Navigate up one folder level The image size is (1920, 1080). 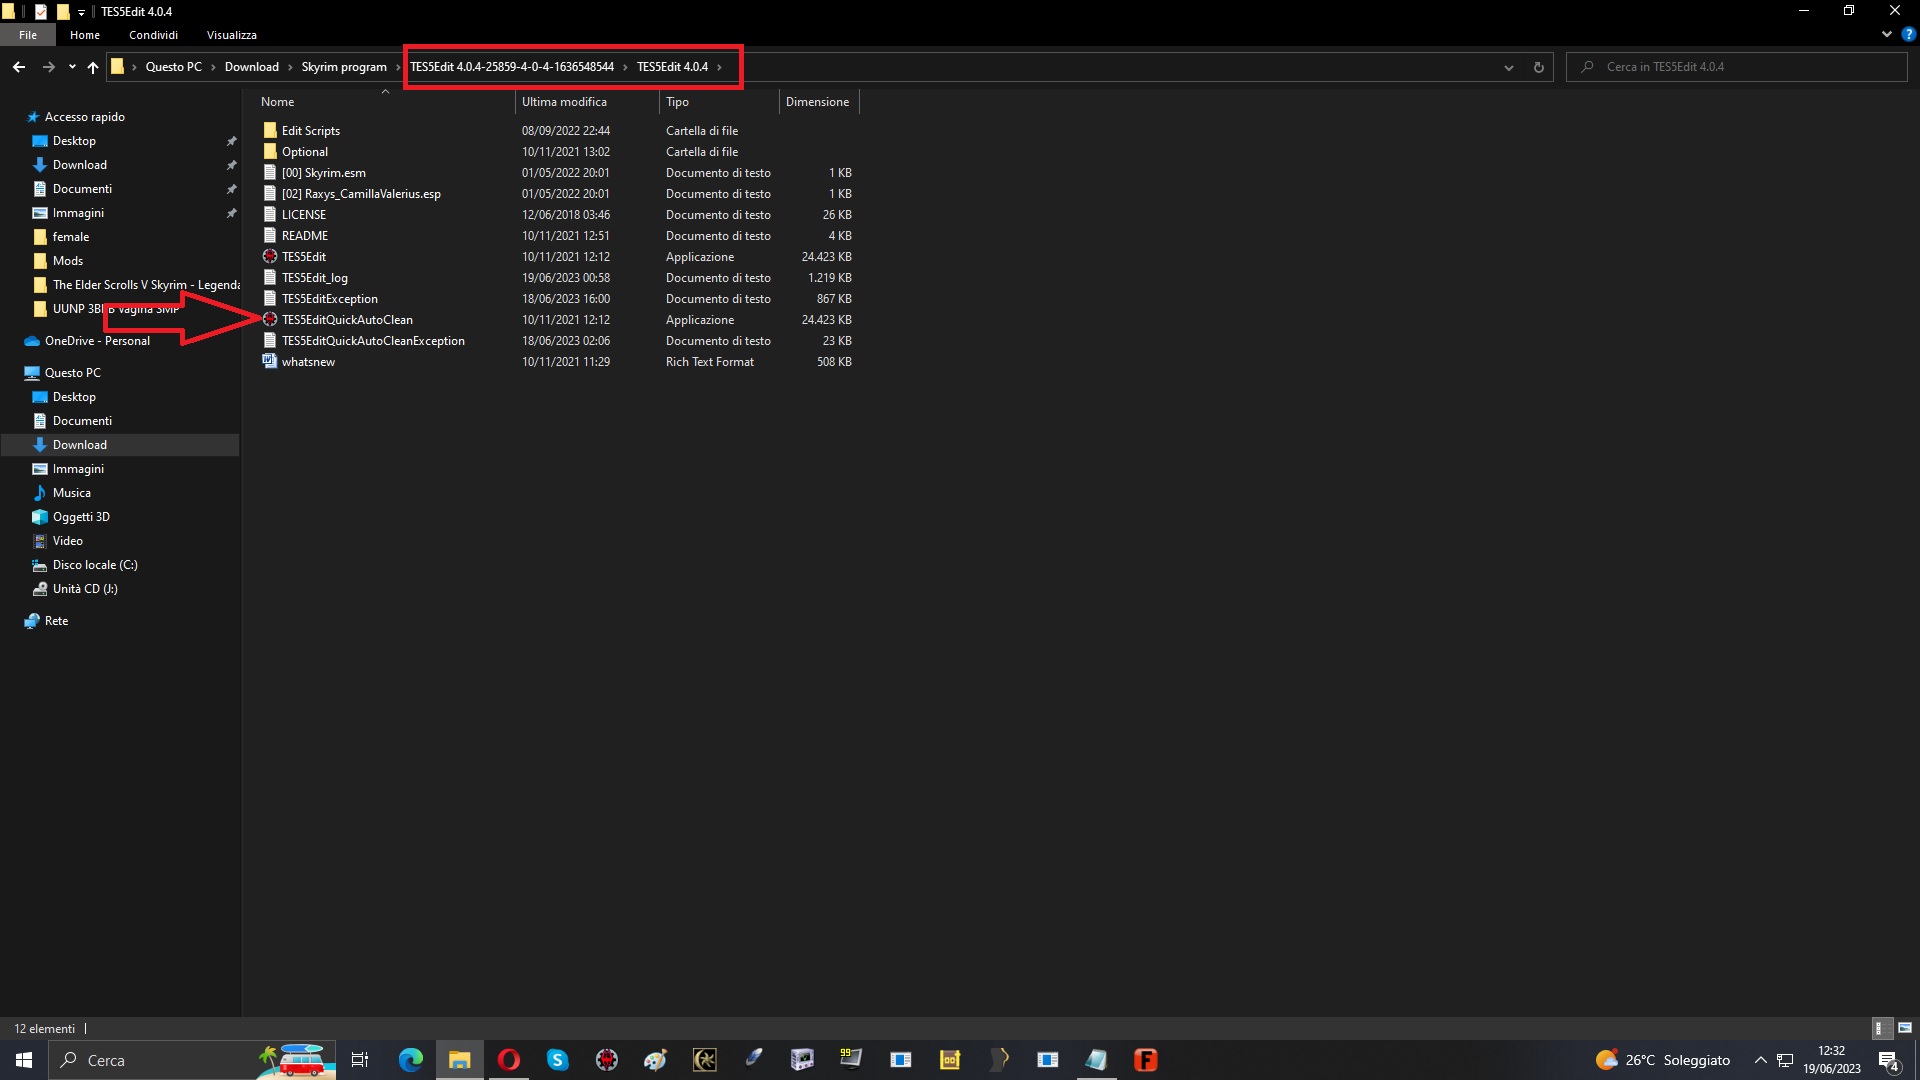coord(93,67)
